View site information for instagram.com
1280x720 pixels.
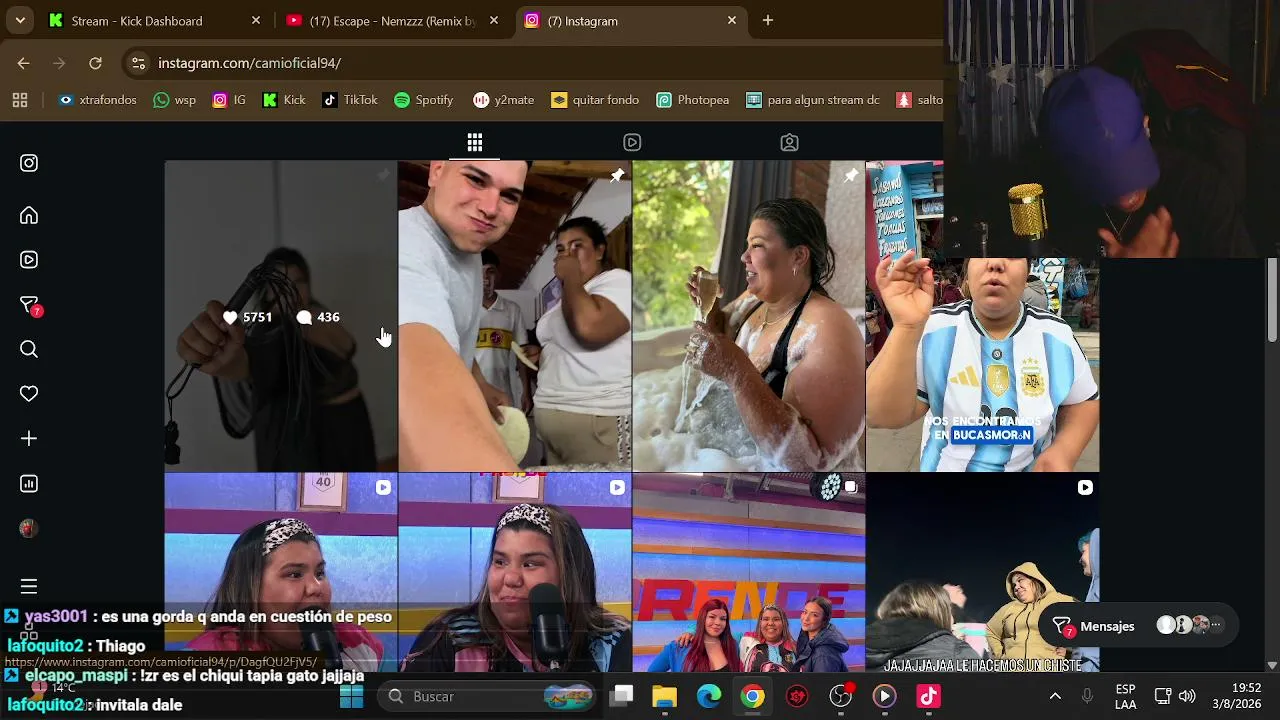pyautogui.click(x=138, y=63)
